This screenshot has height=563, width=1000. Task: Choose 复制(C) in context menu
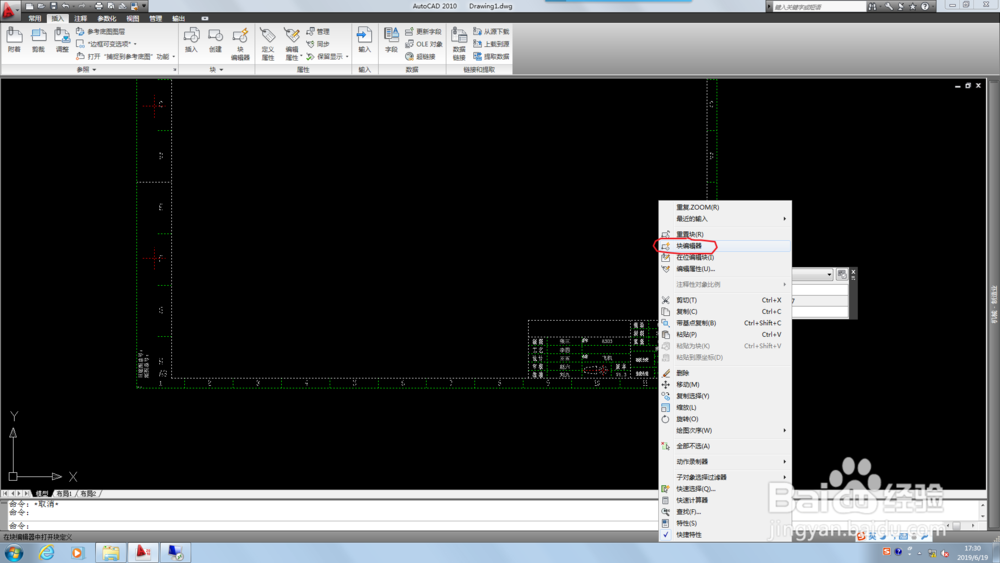[725, 312]
